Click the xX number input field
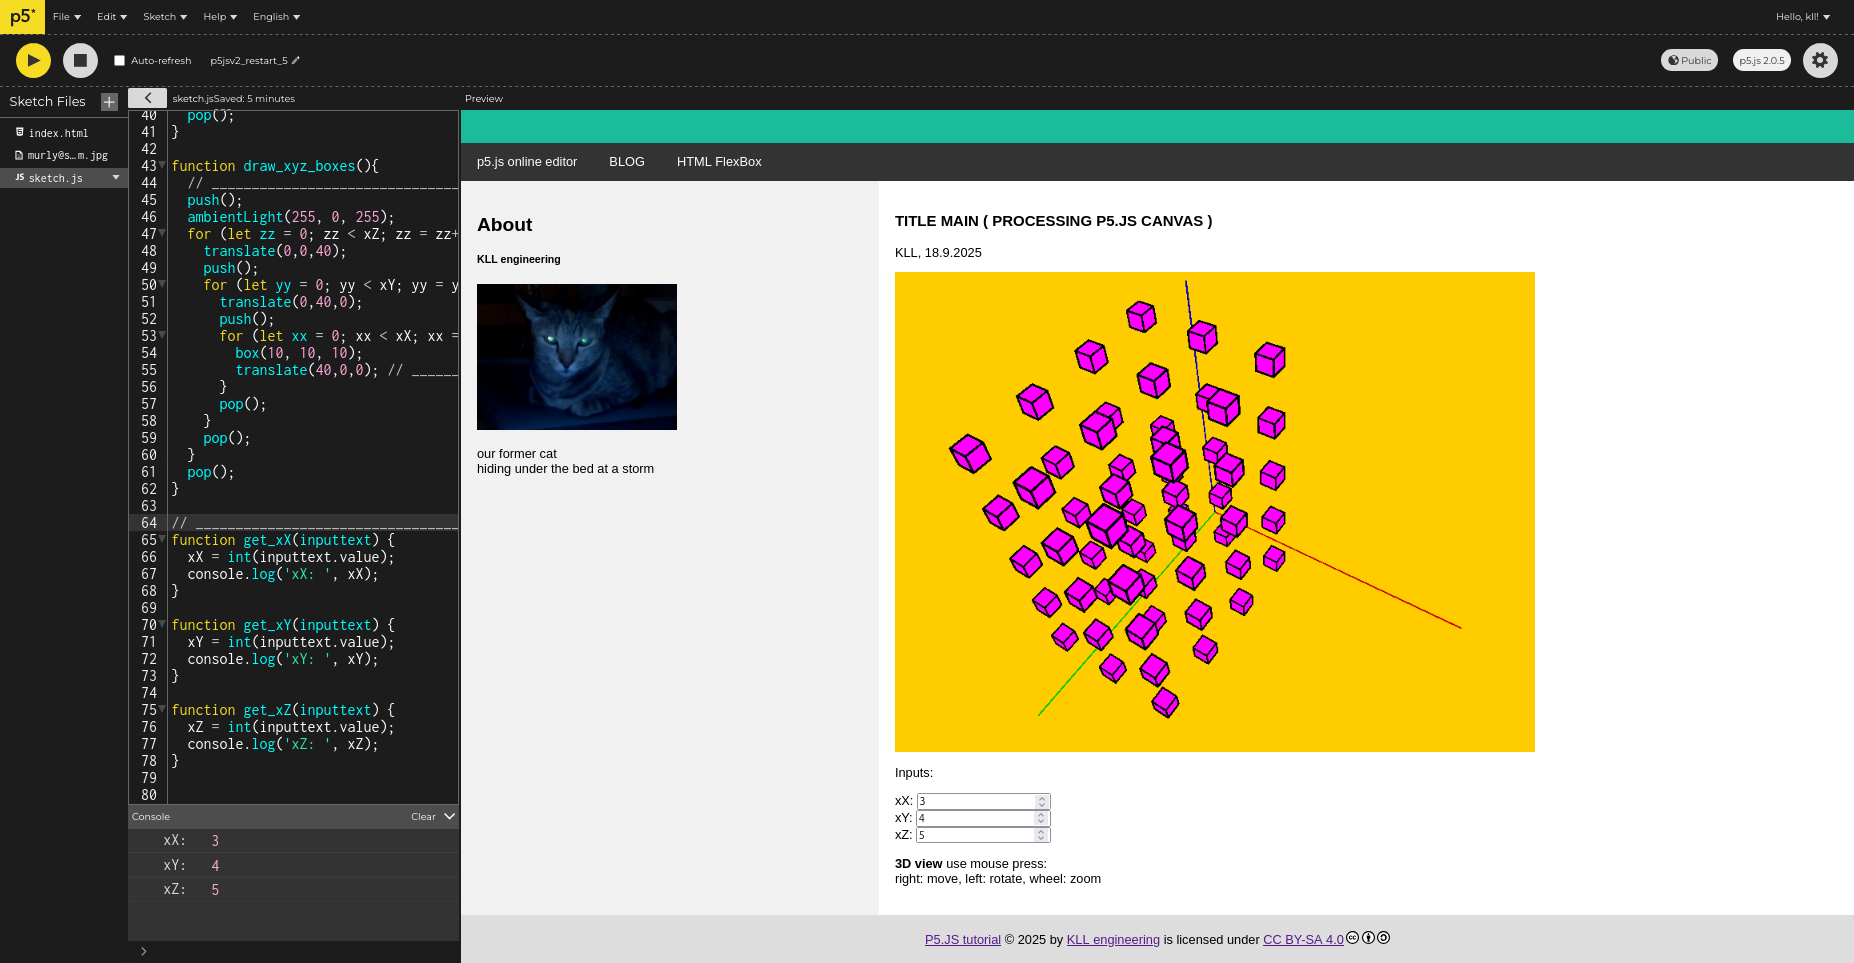 (x=976, y=801)
